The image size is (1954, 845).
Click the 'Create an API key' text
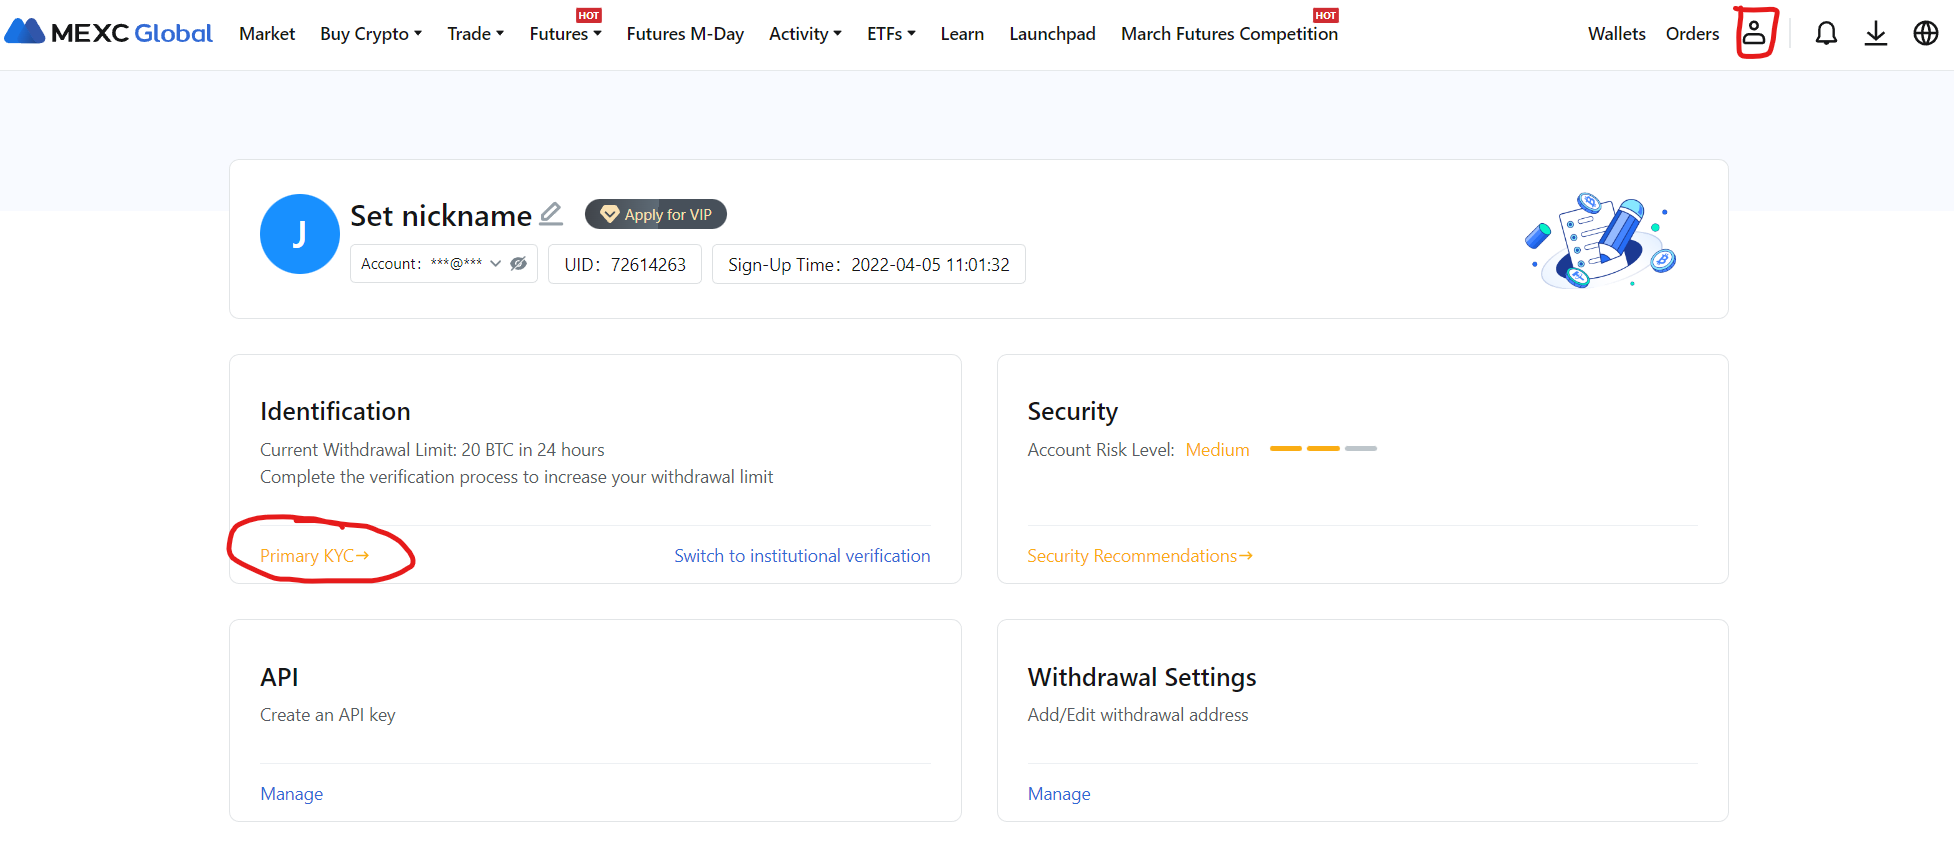(x=328, y=715)
